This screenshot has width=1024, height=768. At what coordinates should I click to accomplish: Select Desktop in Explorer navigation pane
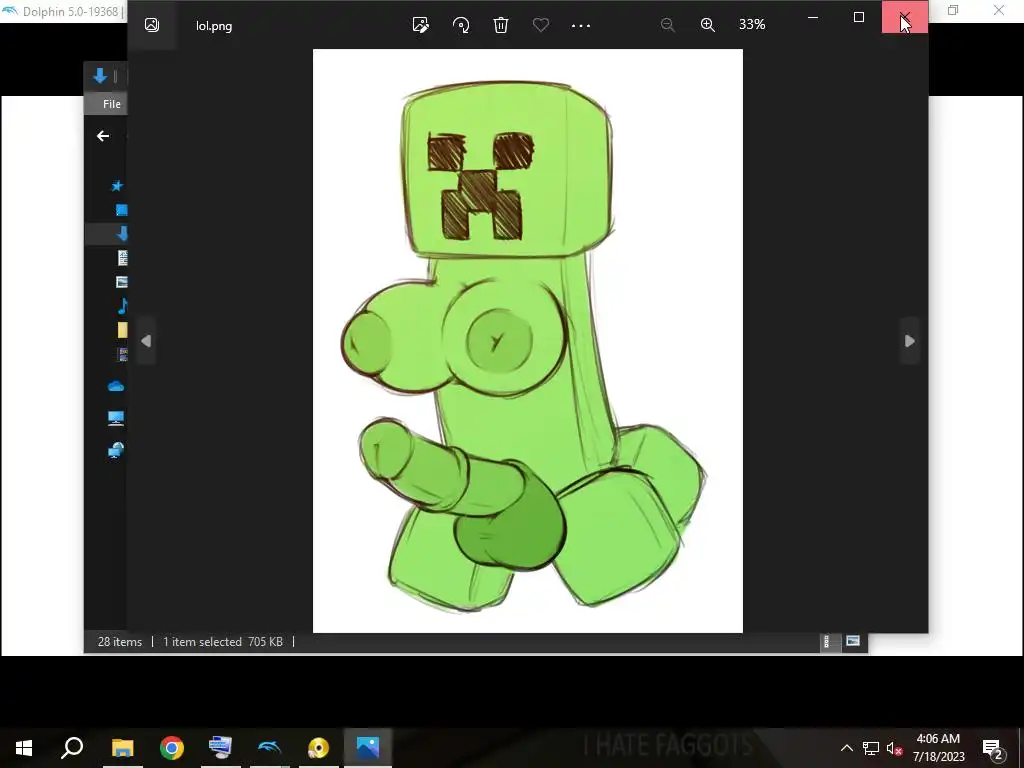point(121,210)
